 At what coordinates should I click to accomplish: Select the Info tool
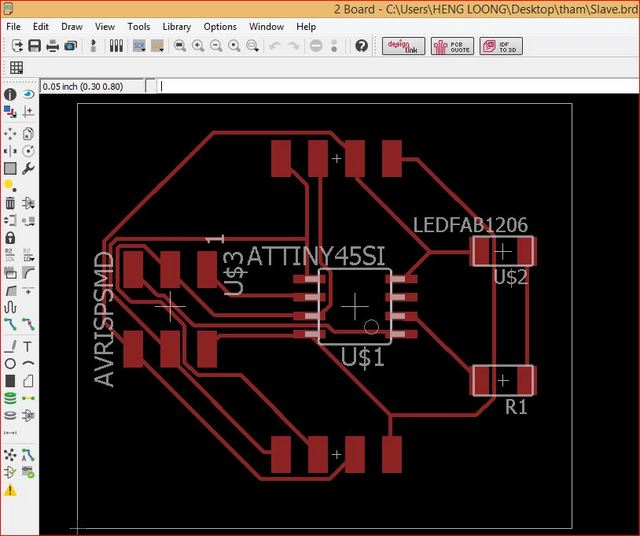pos(10,95)
